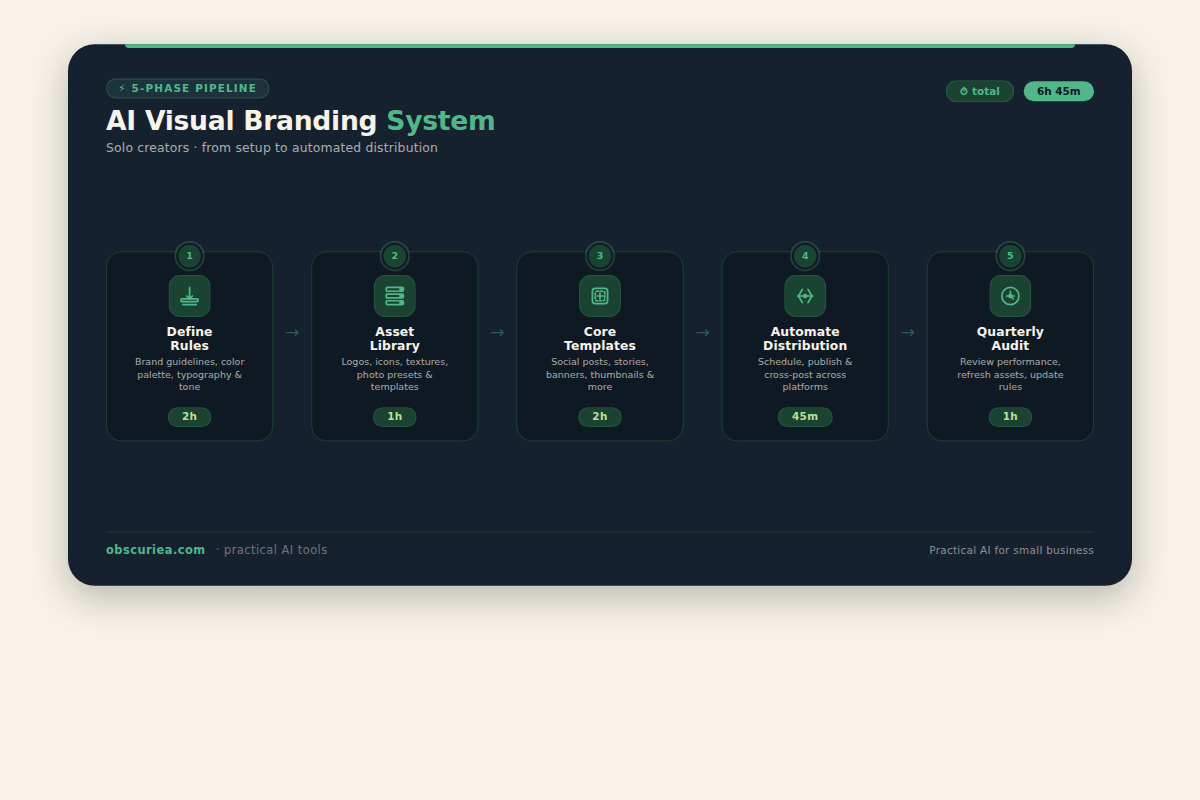Image resolution: width=1200 pixels, height=800 pixels.
Task: Select the step 4 number badge
Action: [x=805, y=256]
